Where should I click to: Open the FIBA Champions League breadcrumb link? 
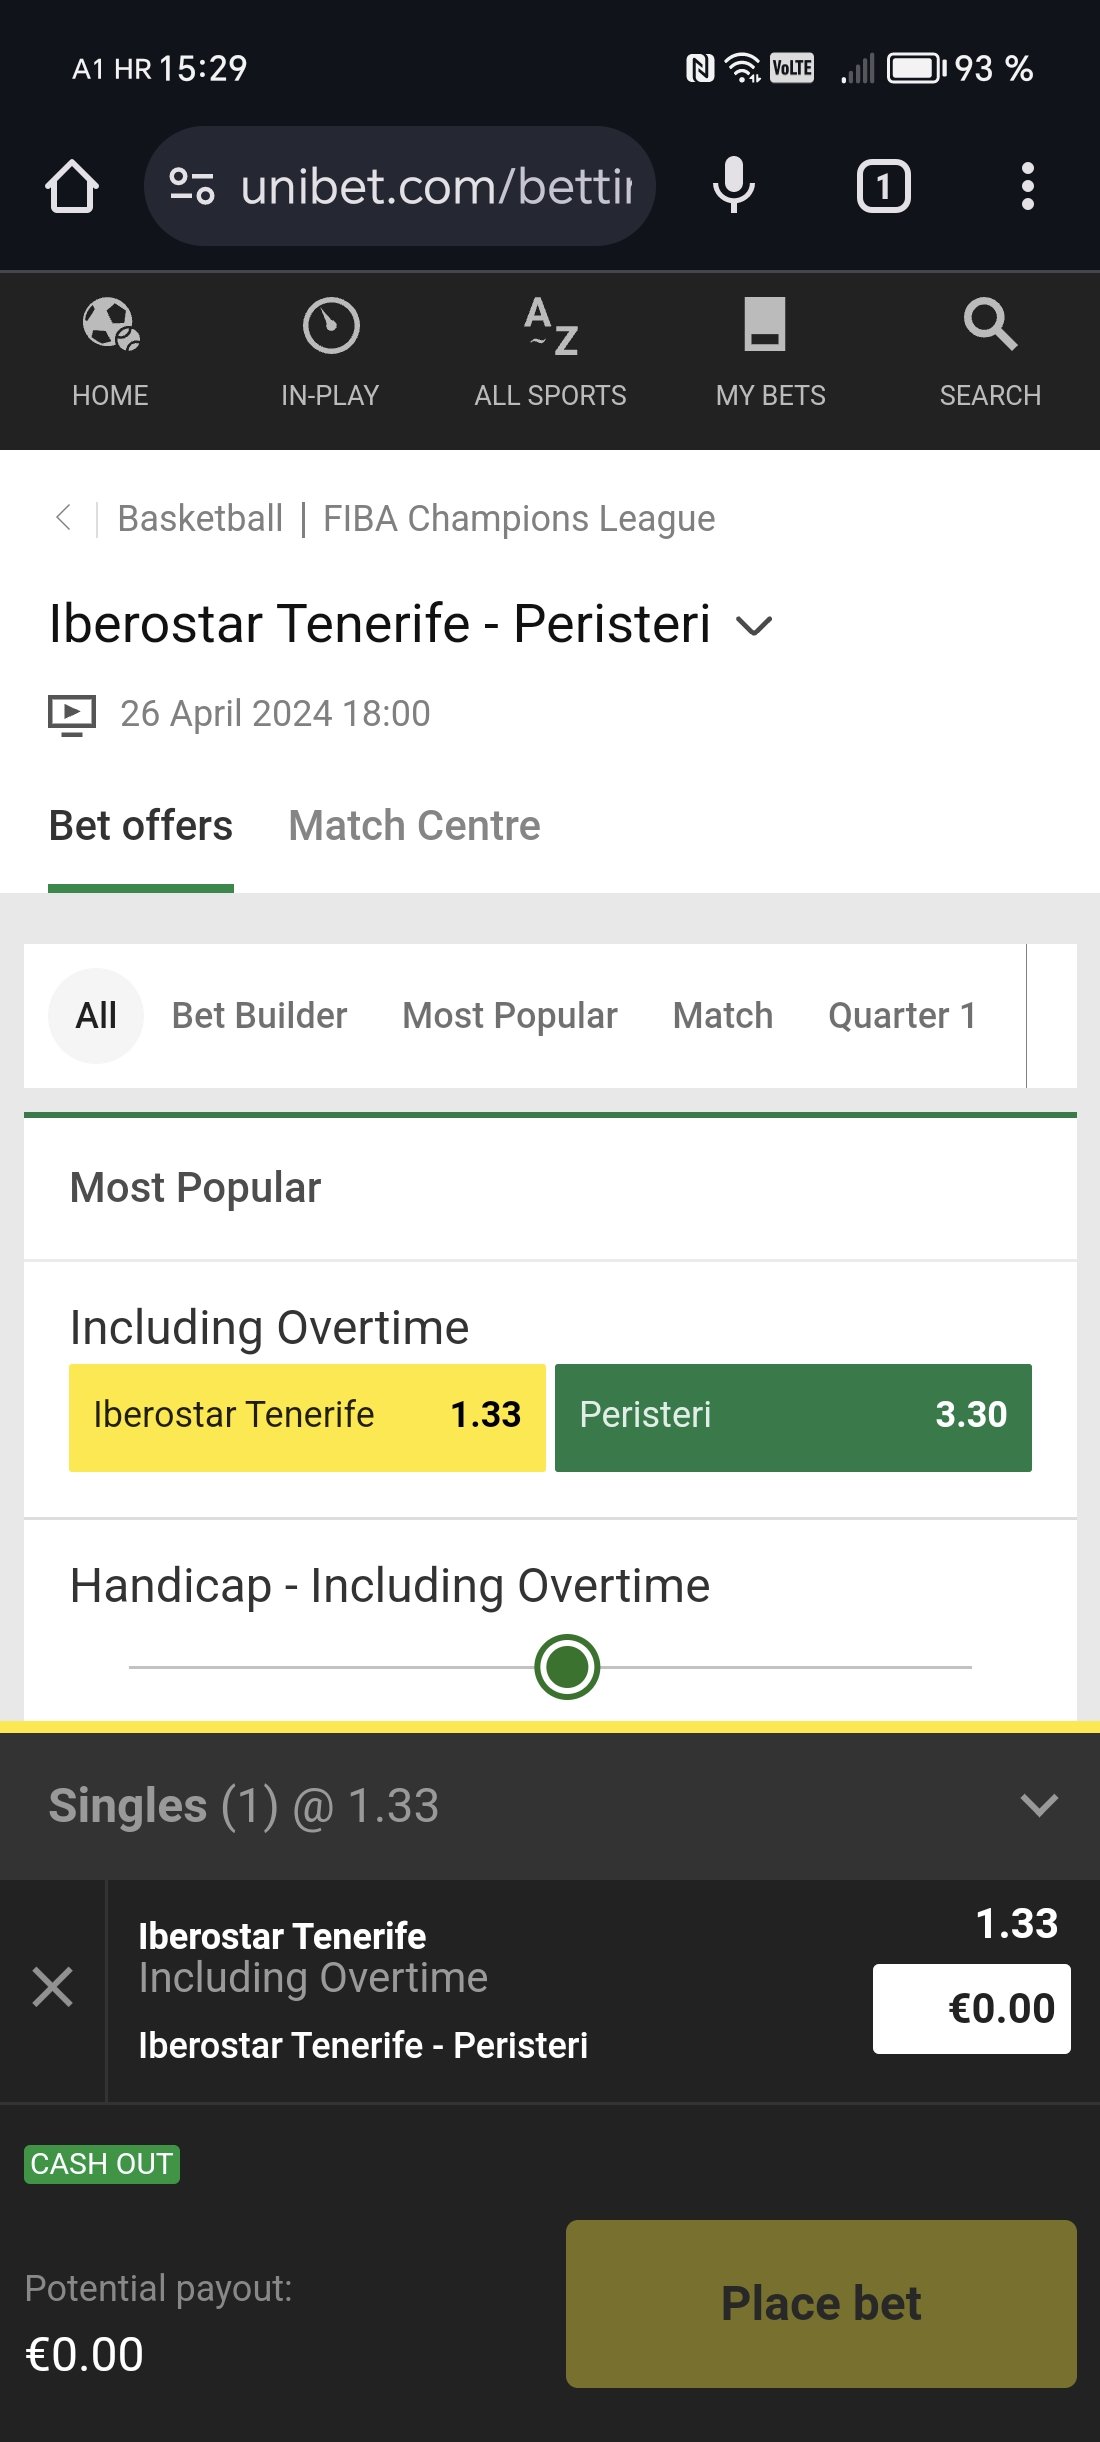point(519,519)
